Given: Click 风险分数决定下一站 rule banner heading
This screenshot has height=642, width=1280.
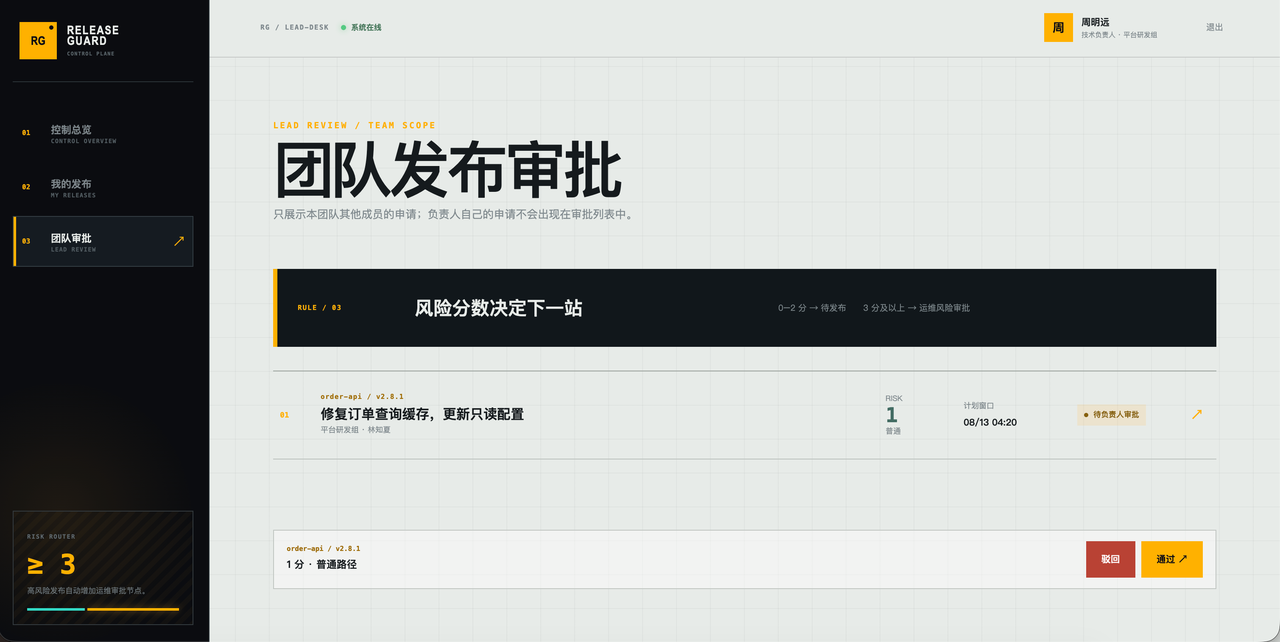Looking at the screenshot, I should [x=499, y=308].
